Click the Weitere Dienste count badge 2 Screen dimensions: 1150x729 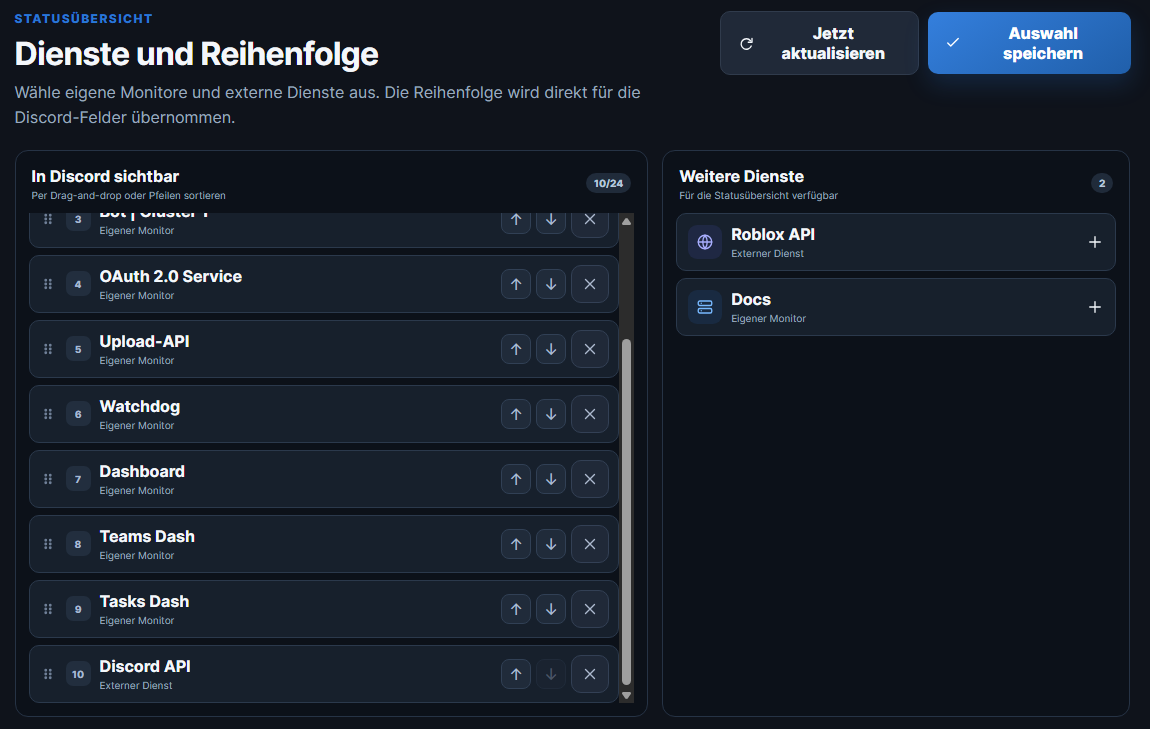click(x=1102, y=183)
